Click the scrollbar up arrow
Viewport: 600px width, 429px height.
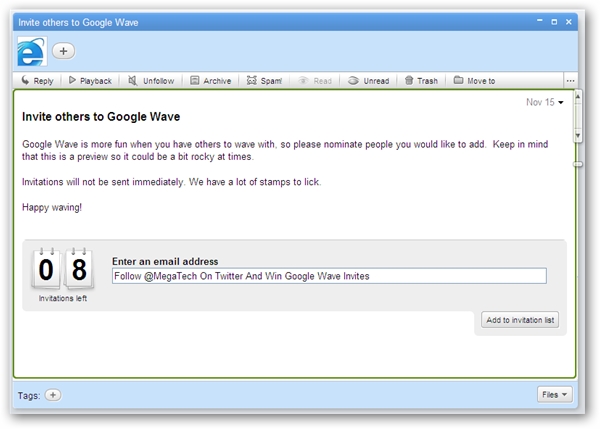578,97
